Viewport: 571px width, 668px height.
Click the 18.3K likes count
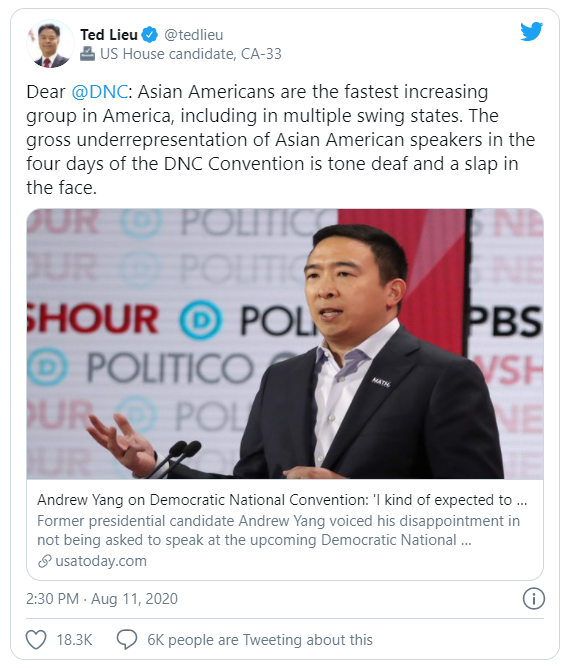(74, 640)
